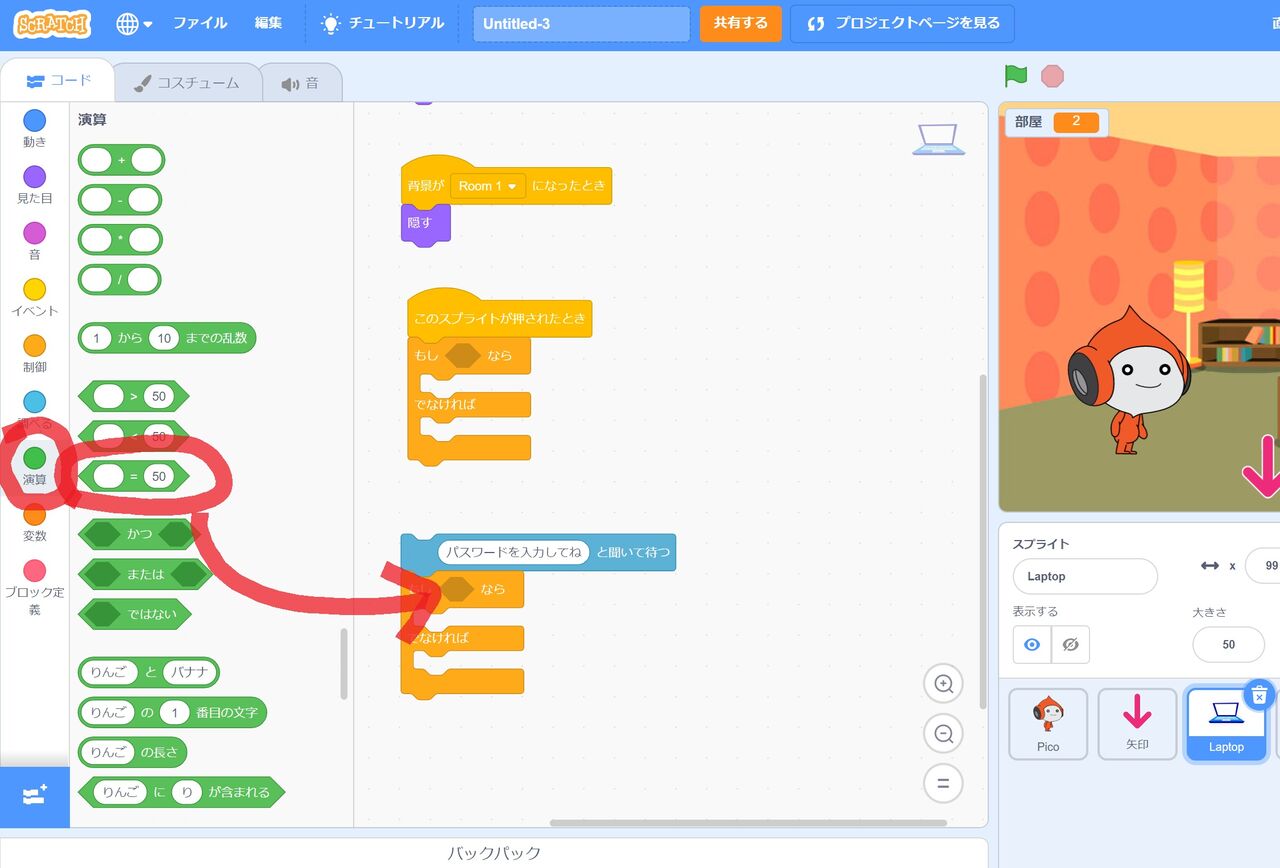This screenshot has width=1280, height=868.
Task: Click the addition operator block
Action: [121, 160]
